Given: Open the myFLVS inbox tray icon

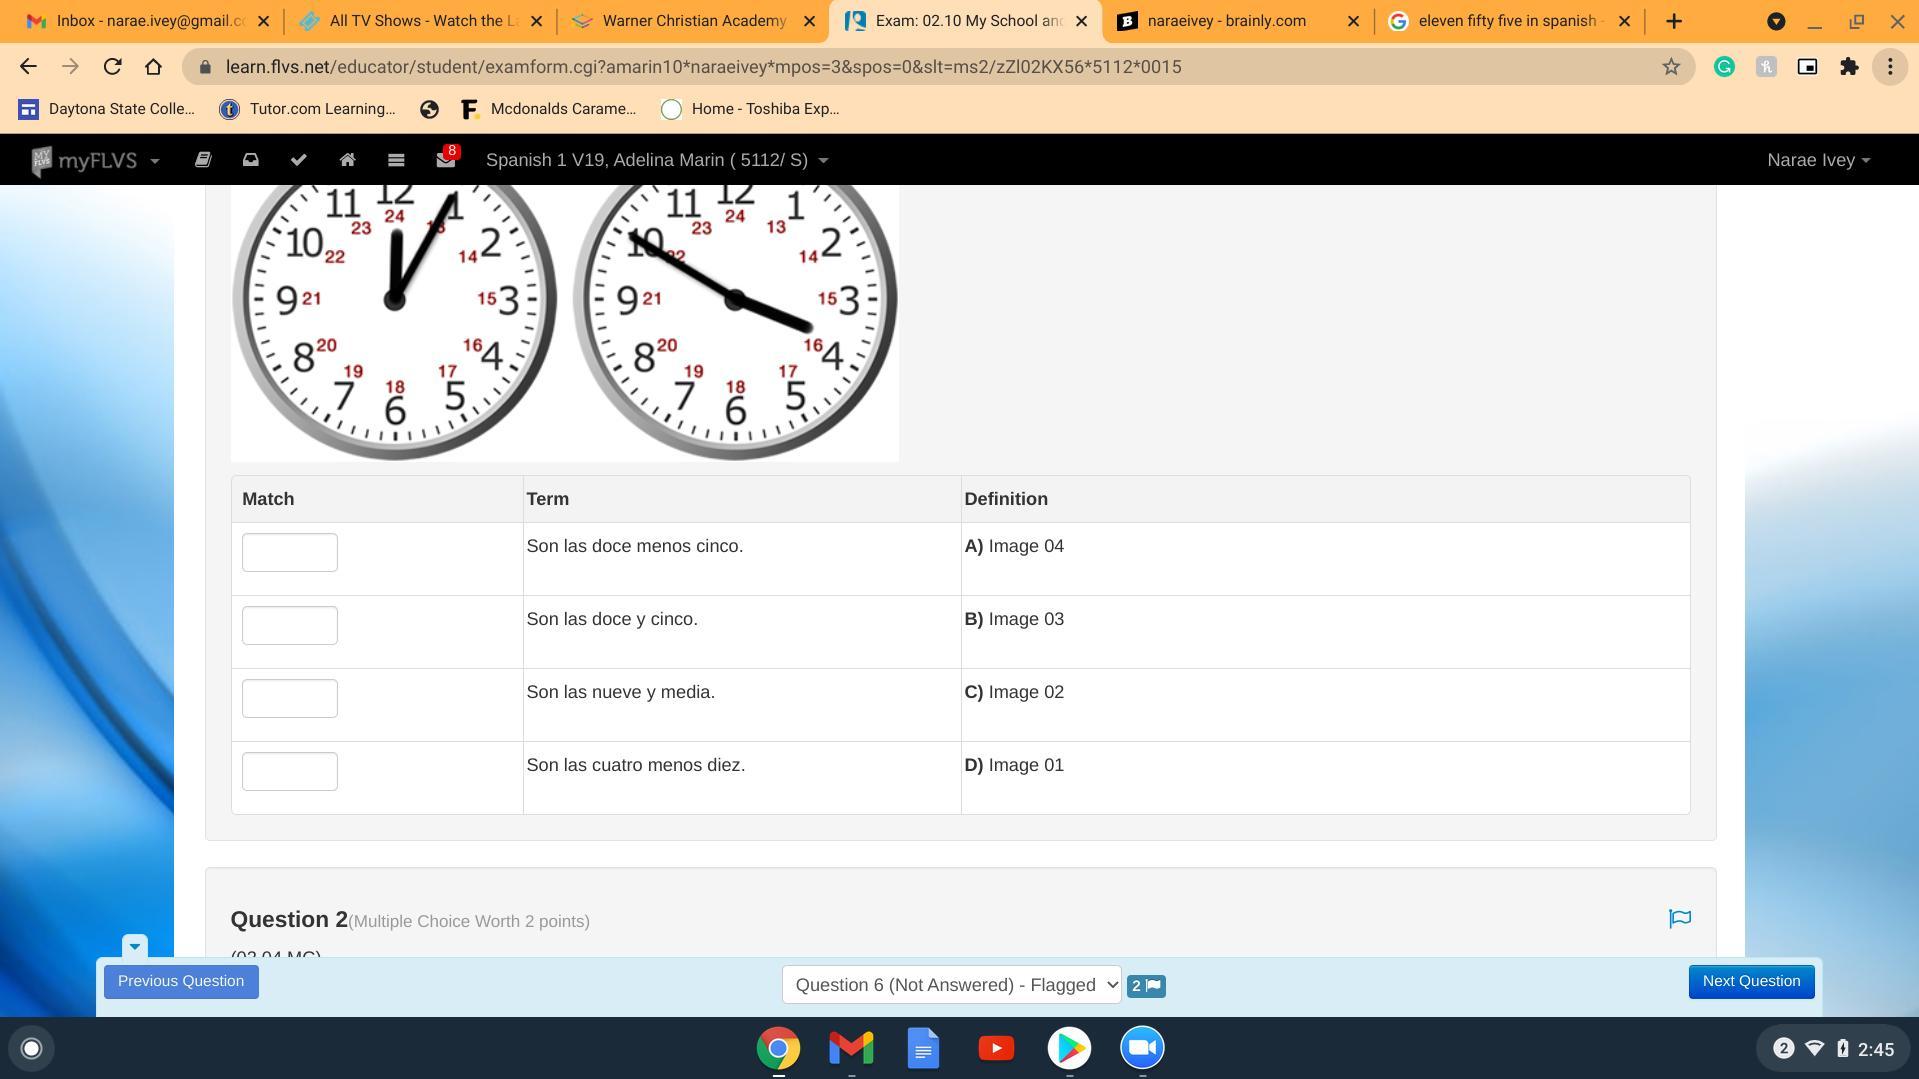Looking at the screenshot, I should (251, 160).
